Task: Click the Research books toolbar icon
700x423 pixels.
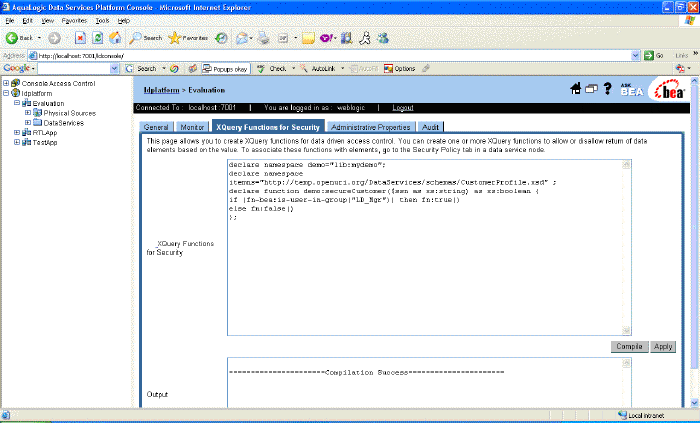Action: (x=346, y=38)
